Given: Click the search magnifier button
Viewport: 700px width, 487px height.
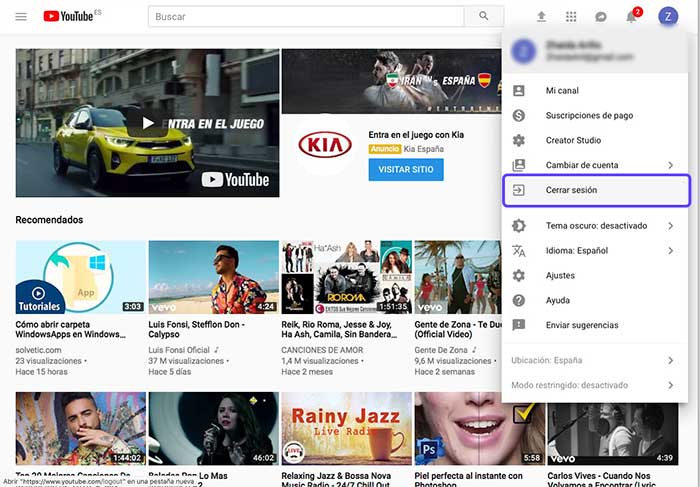Looking at the screenshot, I should 483,17.
